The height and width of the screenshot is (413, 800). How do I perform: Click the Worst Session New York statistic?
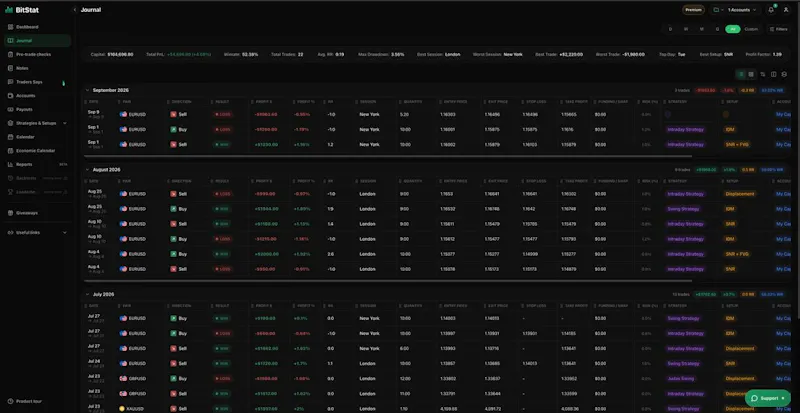[497, 54]
